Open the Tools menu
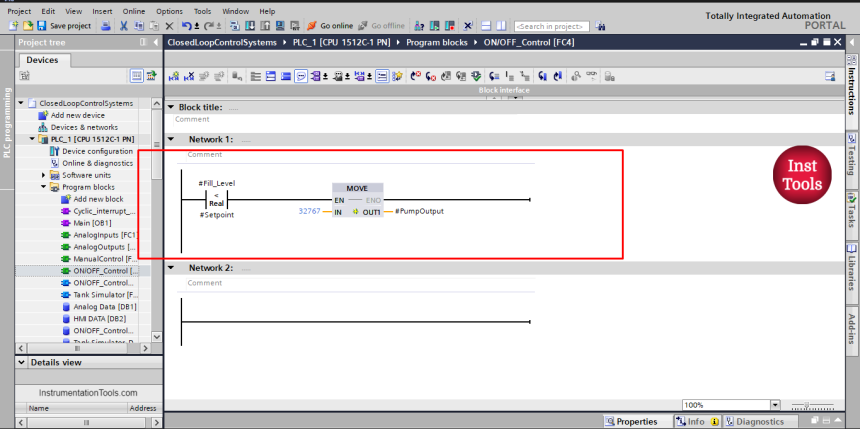This screenshot has height=429, width=860. pos(202,11)
